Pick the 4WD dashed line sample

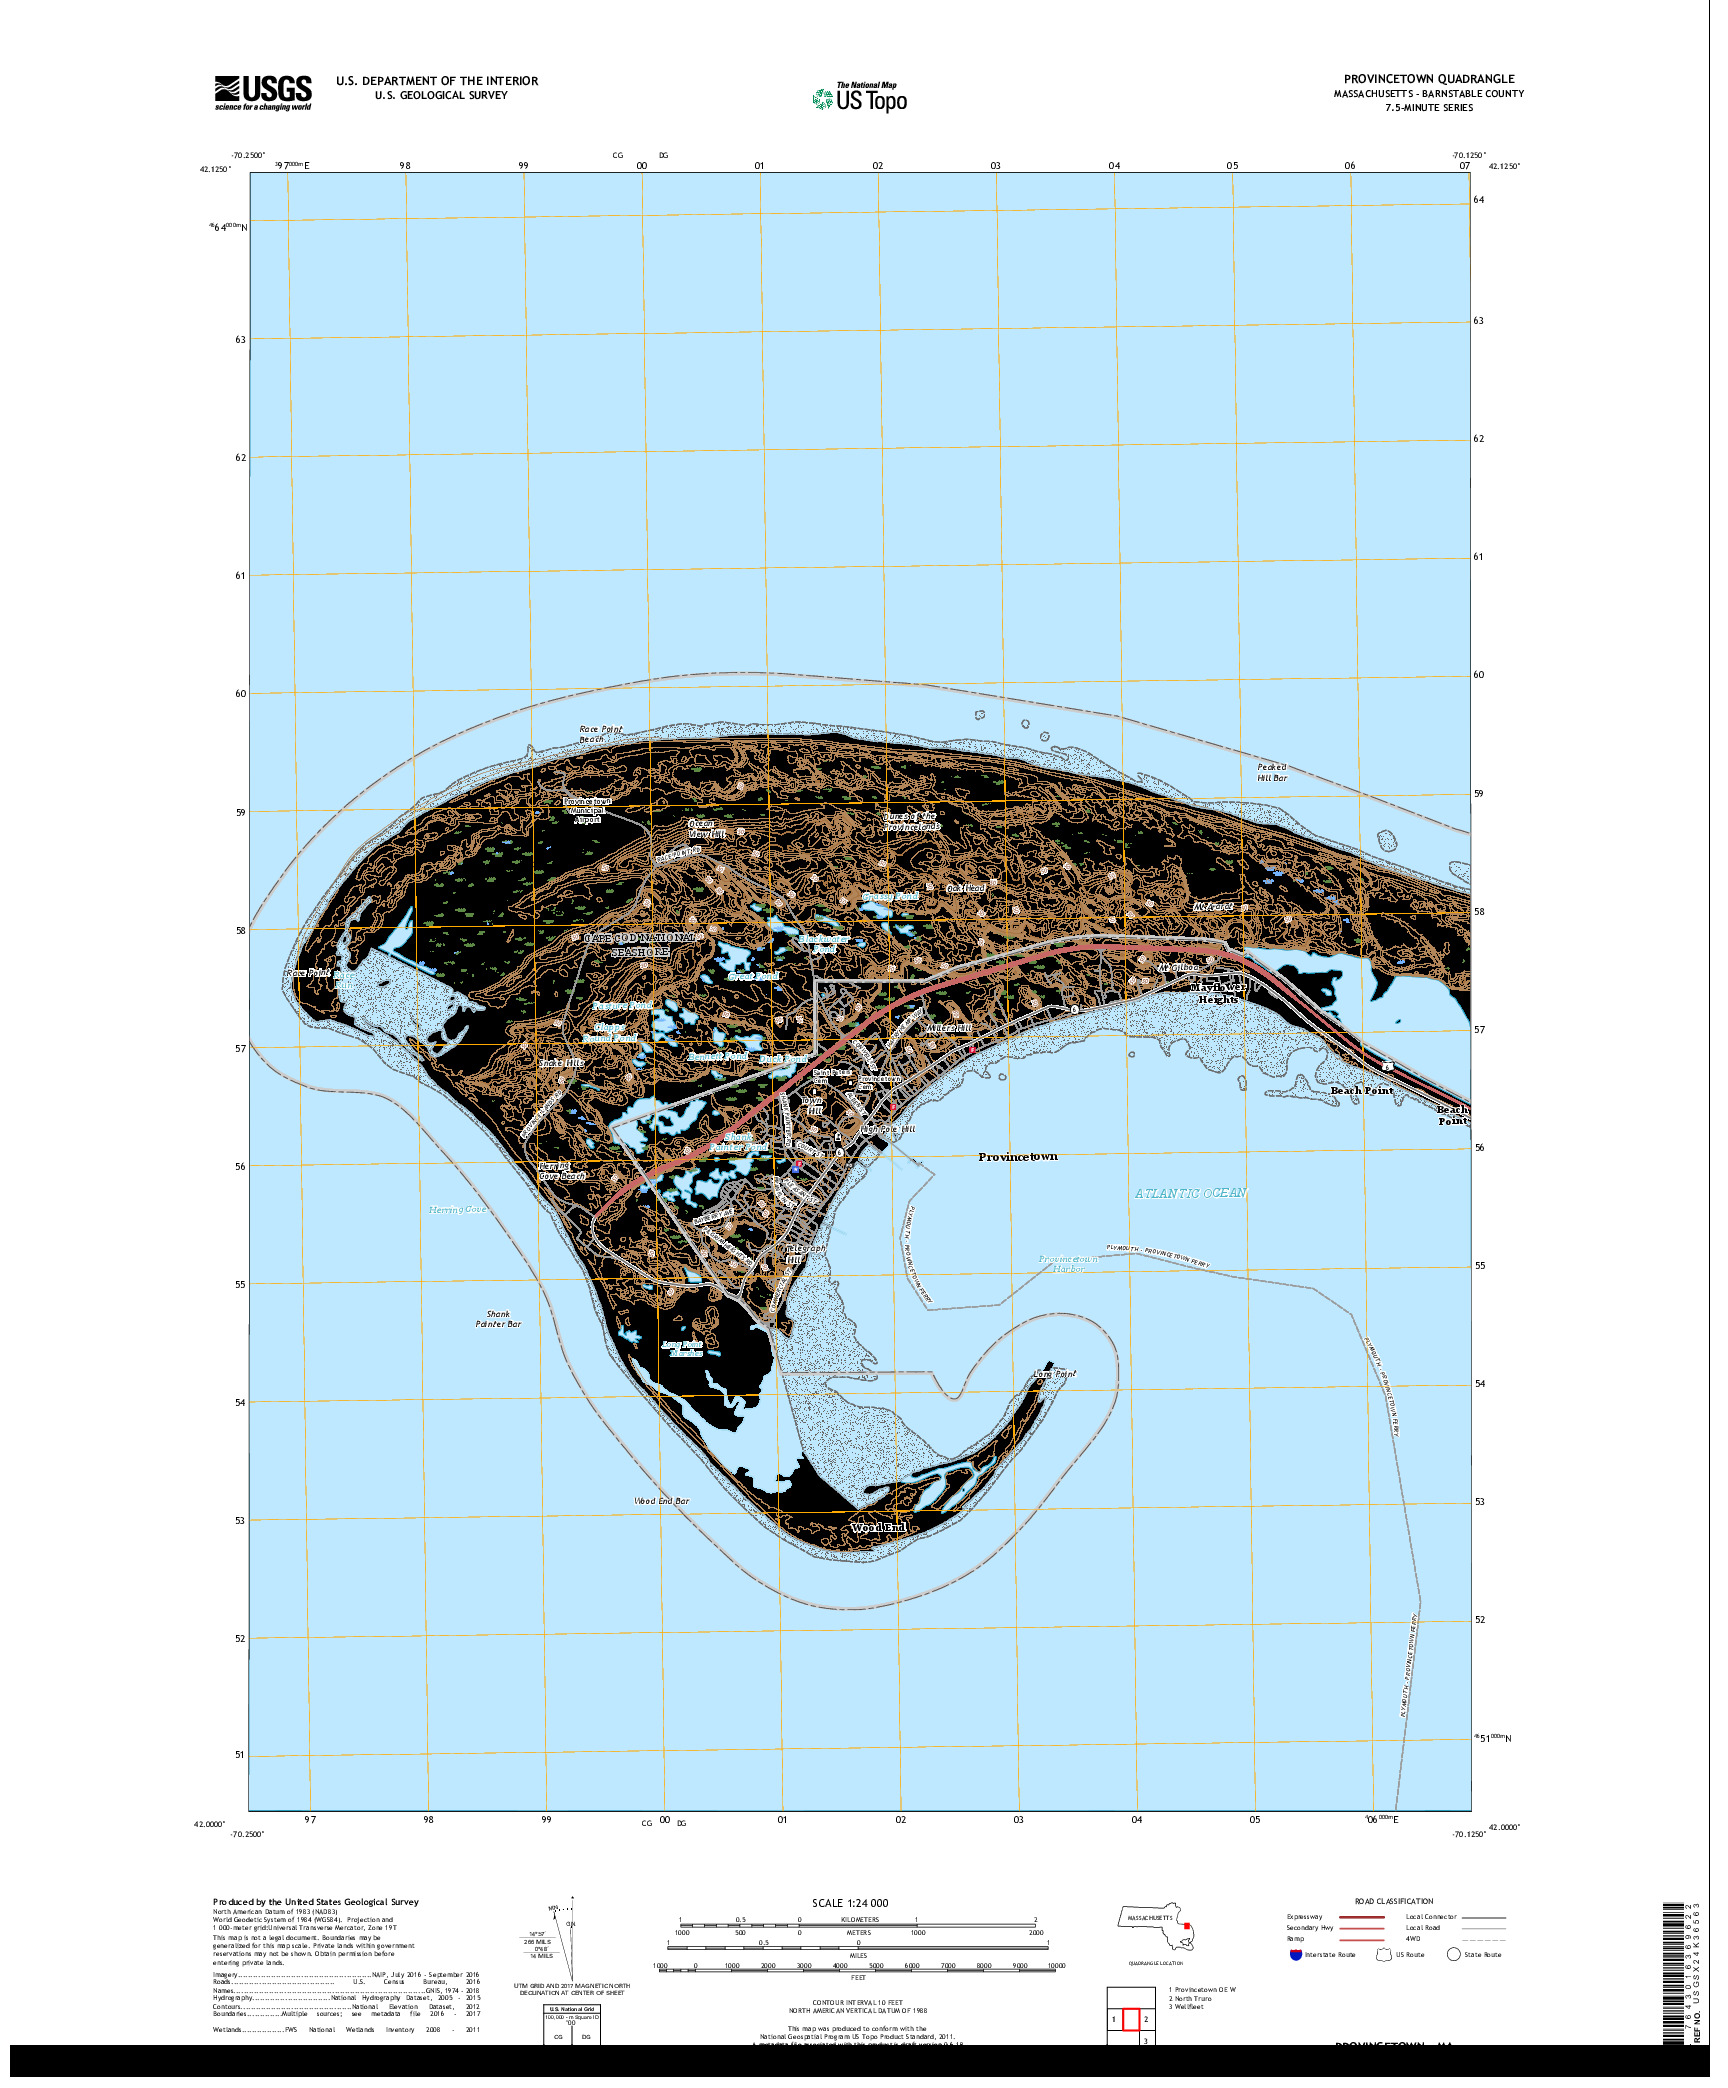(1483, 1939)
